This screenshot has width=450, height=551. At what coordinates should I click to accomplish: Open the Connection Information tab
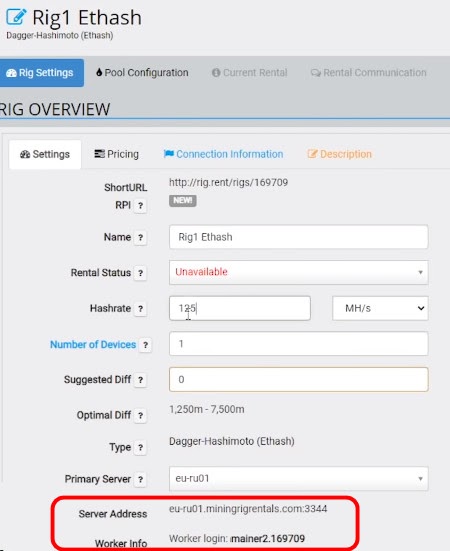[223, 154]
